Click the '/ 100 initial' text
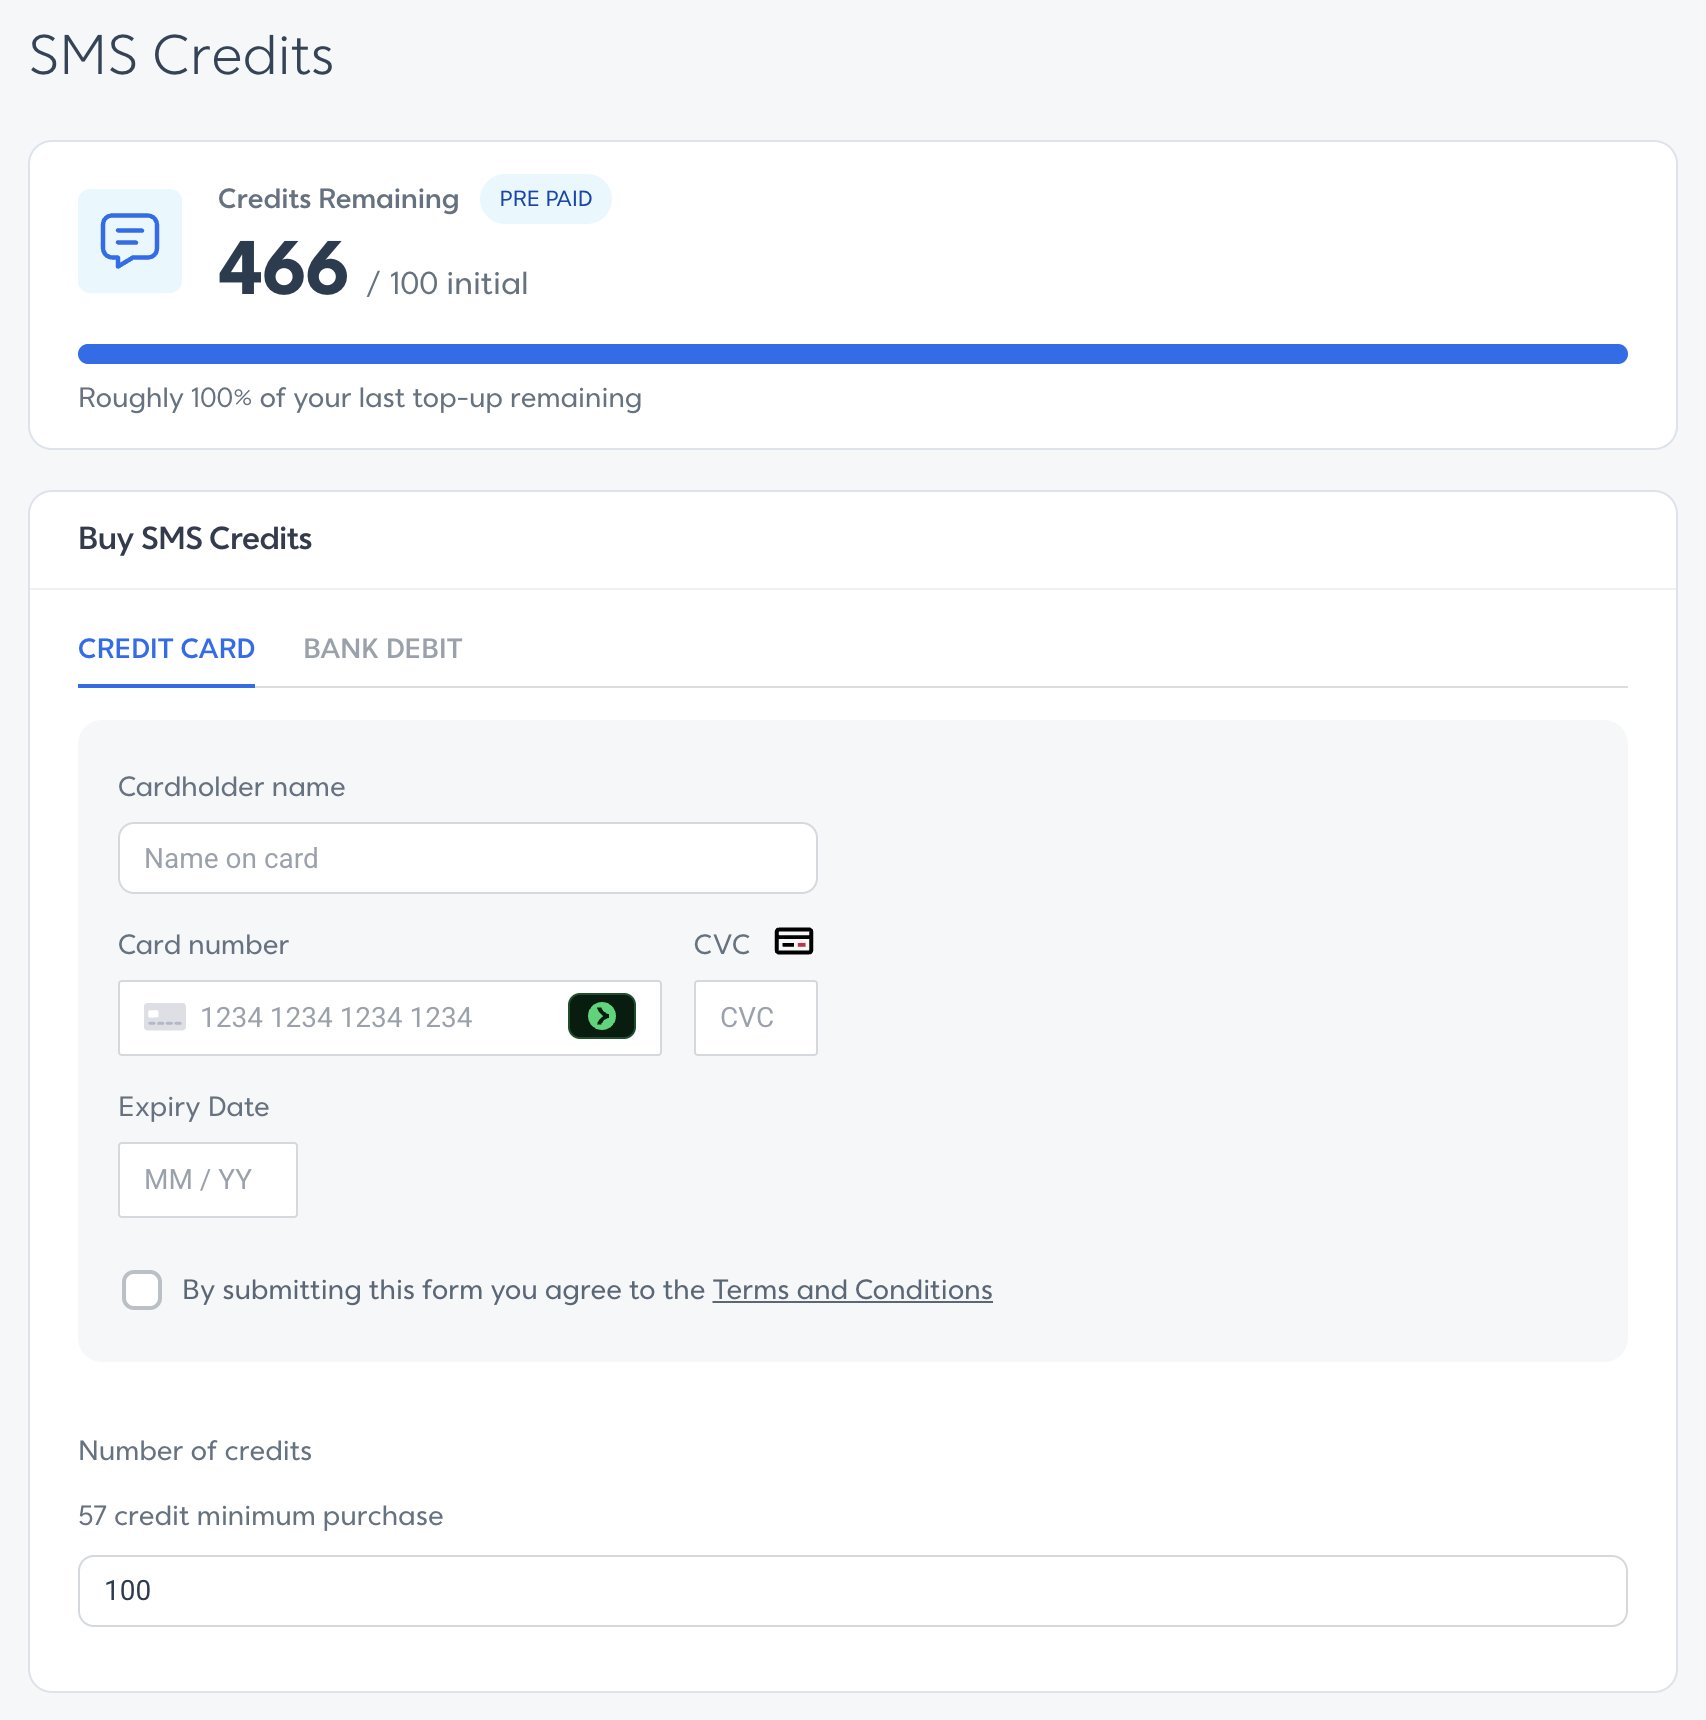This screenshot has height=1720, width=1706. pyautogui.click(x=447, y=284)
